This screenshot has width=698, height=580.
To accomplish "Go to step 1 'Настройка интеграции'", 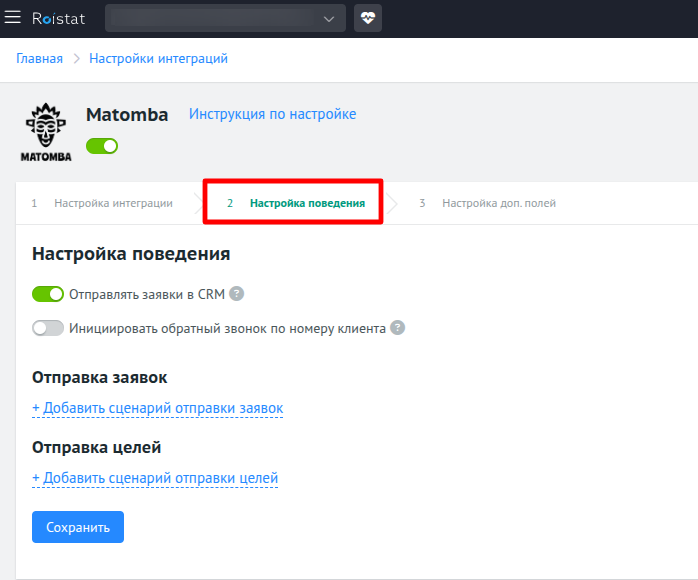I will coord(112,203).
